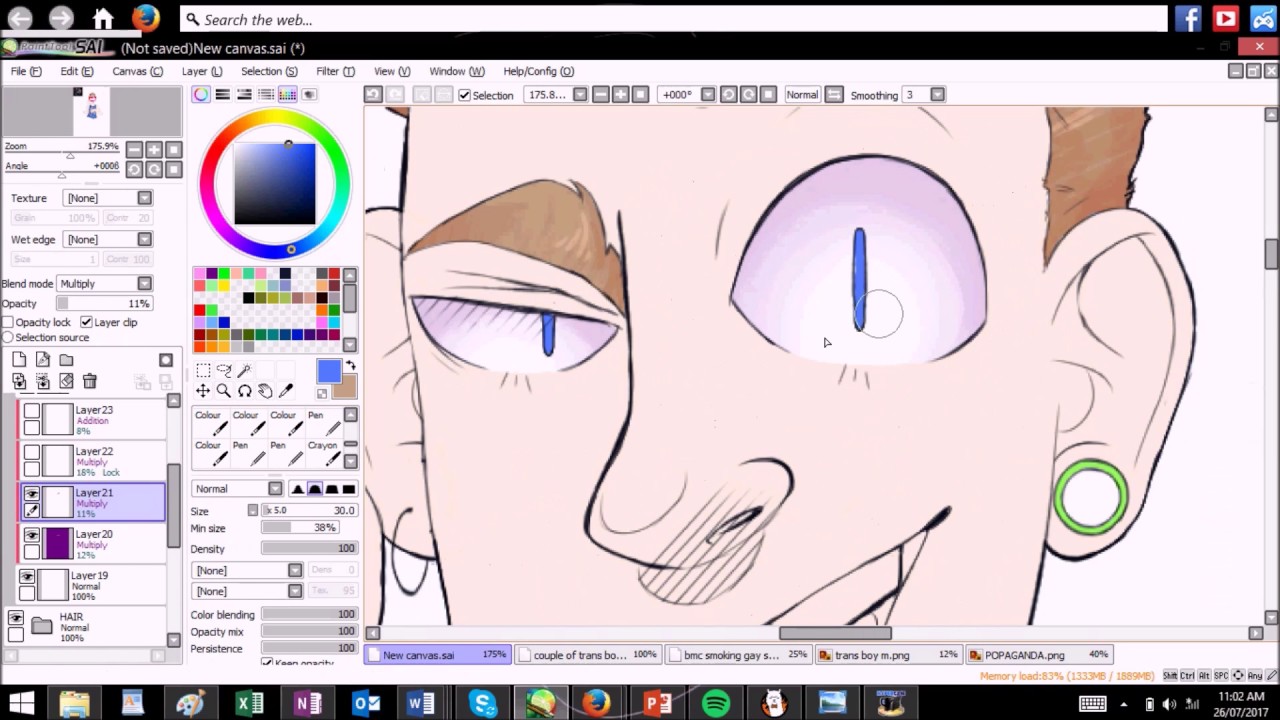Viewport: 1280px width, 720px height.
Task: Zoom out using navigator minus button
Action: tap(134, 149)
